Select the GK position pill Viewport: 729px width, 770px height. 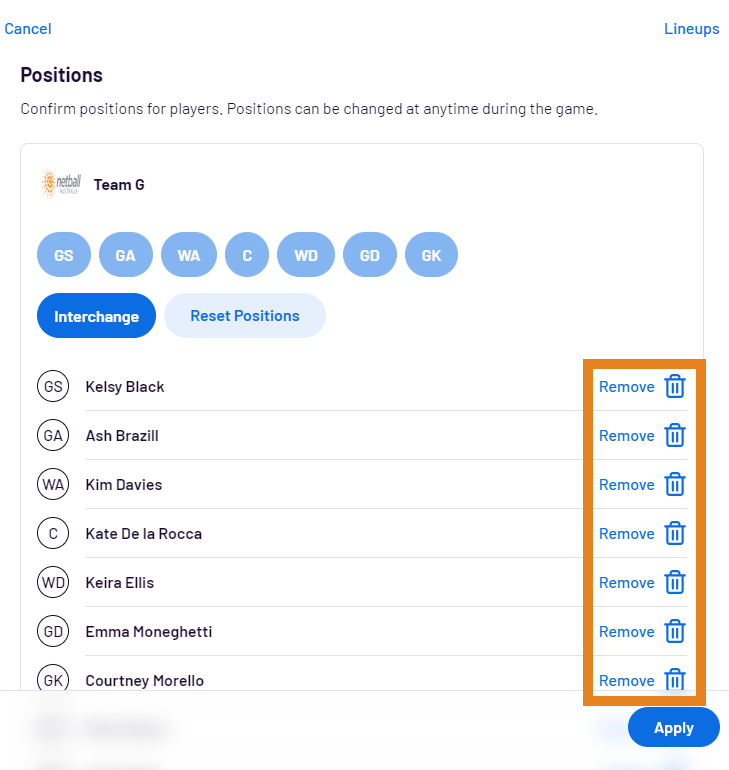coord(432,255)
